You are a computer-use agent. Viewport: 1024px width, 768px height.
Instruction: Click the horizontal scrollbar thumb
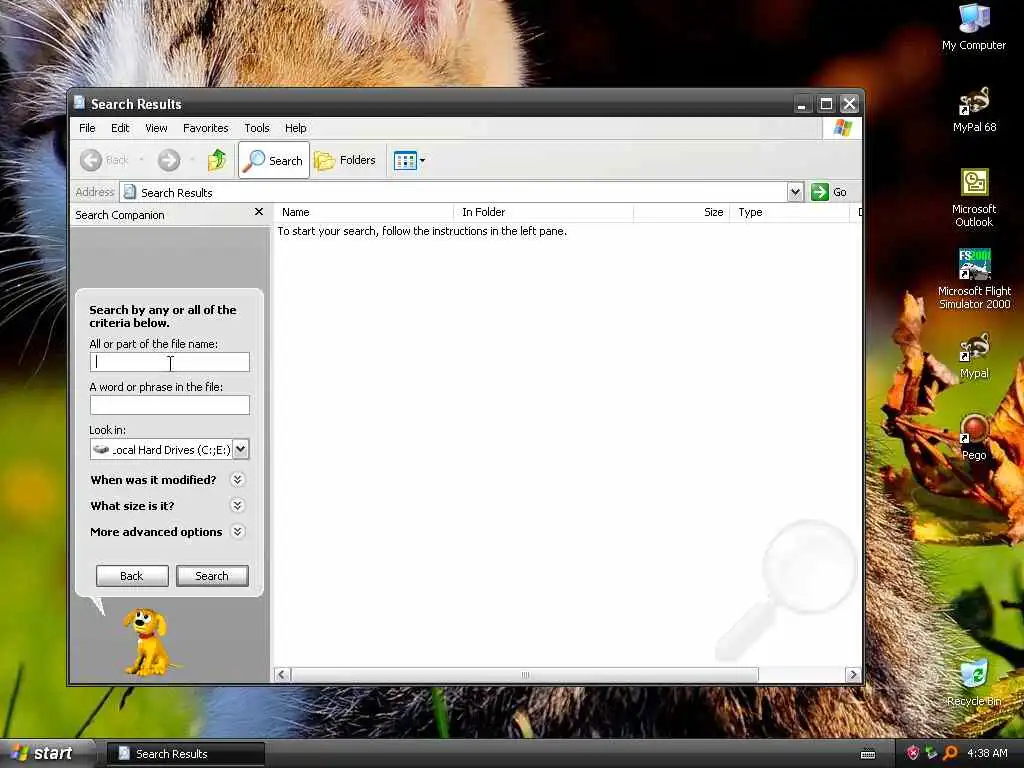524,675
